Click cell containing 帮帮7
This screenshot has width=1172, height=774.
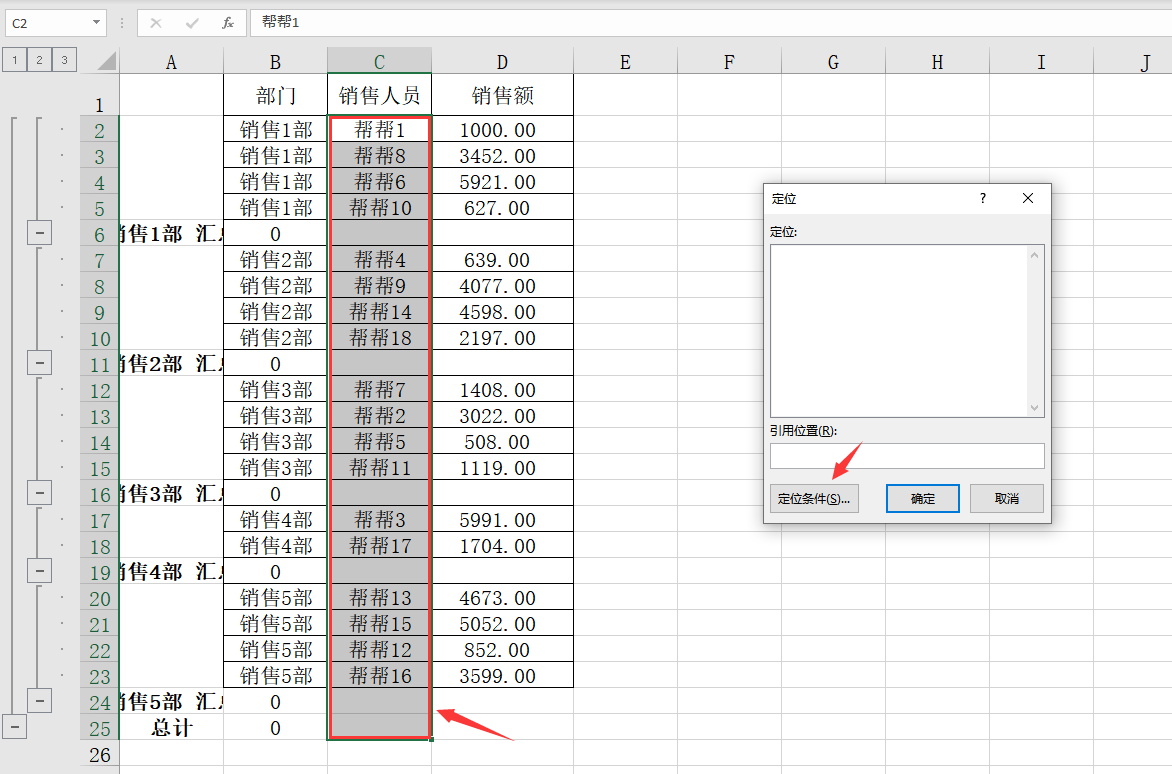click(379, 389)
